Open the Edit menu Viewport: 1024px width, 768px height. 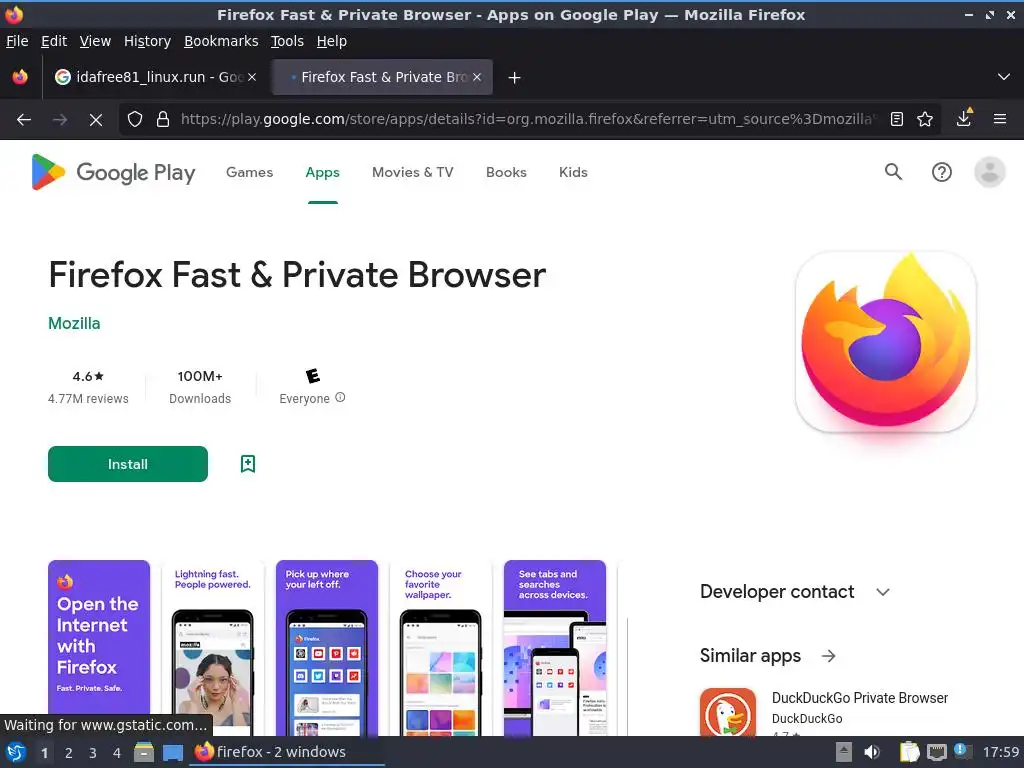pyautogui.click(x=54, y=41)
